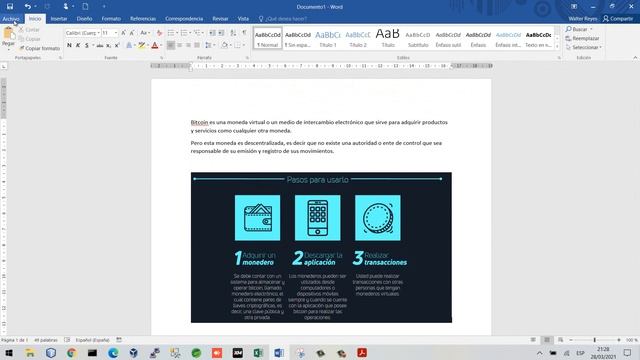Image resolution: width=640 pixels, height=360 pixels.
Task: Switch to the Revisar tab
Action: [220, 19]
